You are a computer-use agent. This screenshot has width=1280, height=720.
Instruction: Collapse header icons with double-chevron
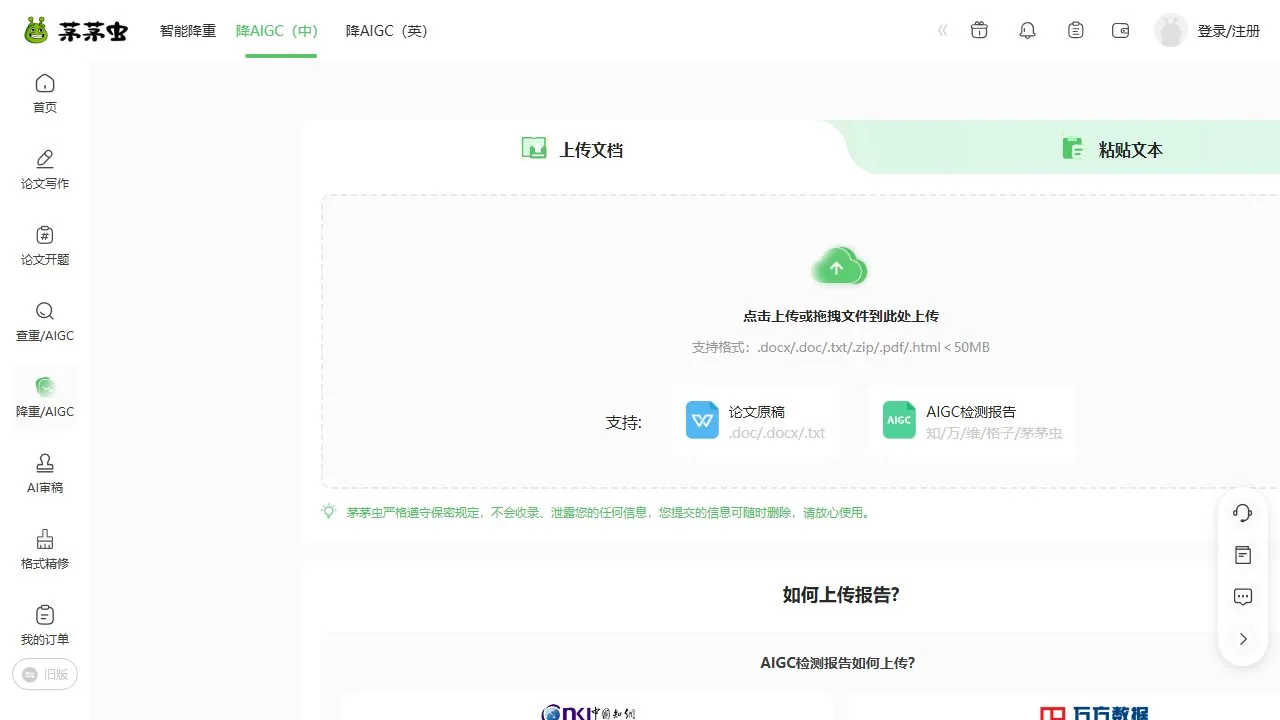coord(942,31)
